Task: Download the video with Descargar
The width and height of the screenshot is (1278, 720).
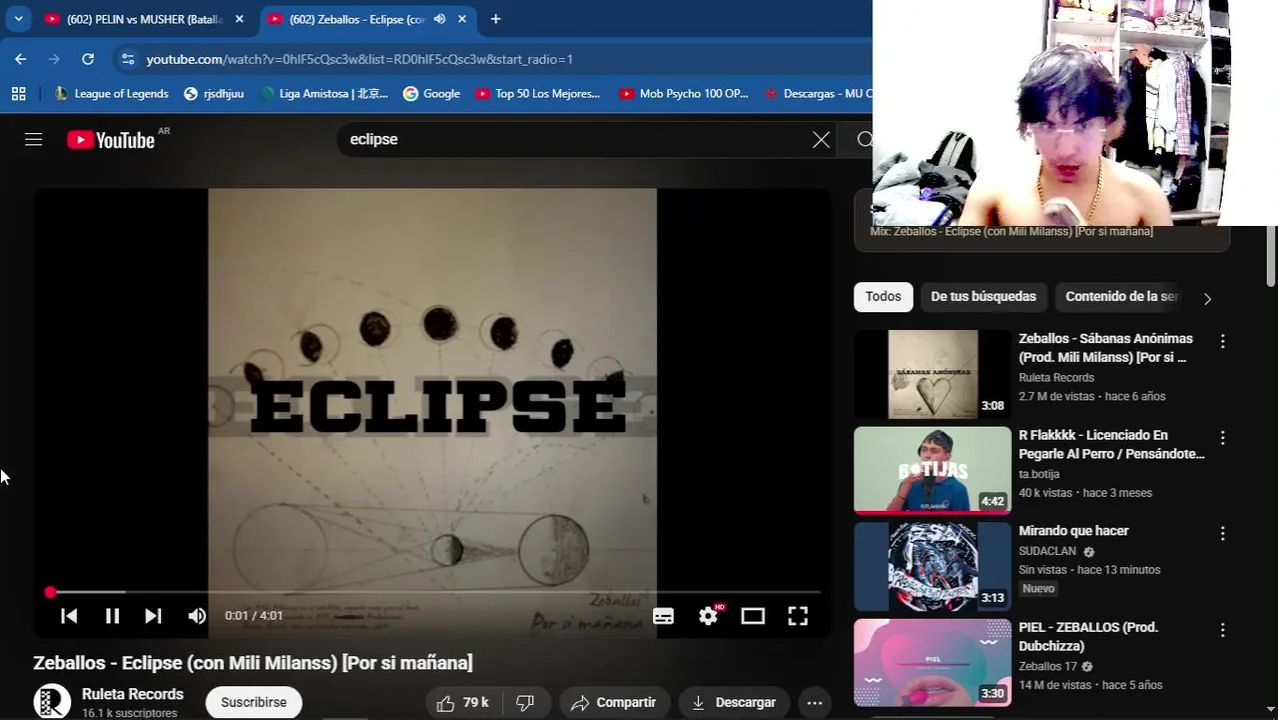Action: 734,703
